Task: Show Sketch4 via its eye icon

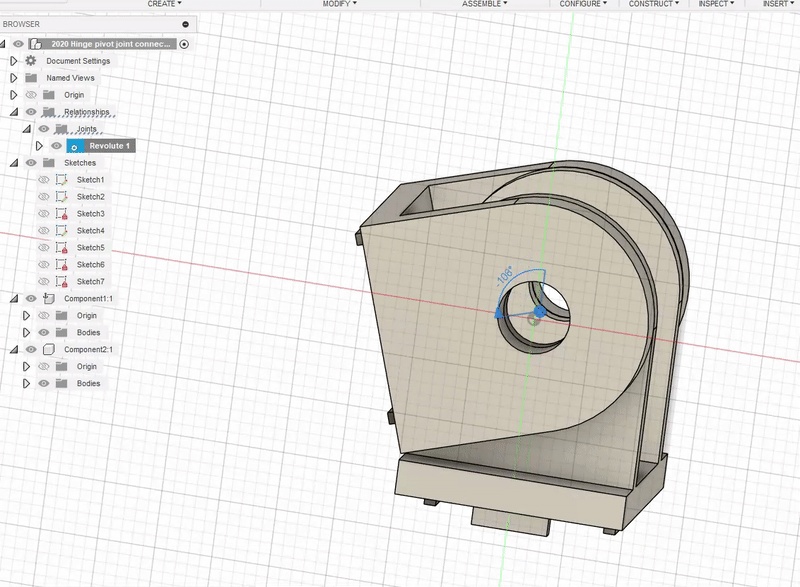Action: click(44, 231)
